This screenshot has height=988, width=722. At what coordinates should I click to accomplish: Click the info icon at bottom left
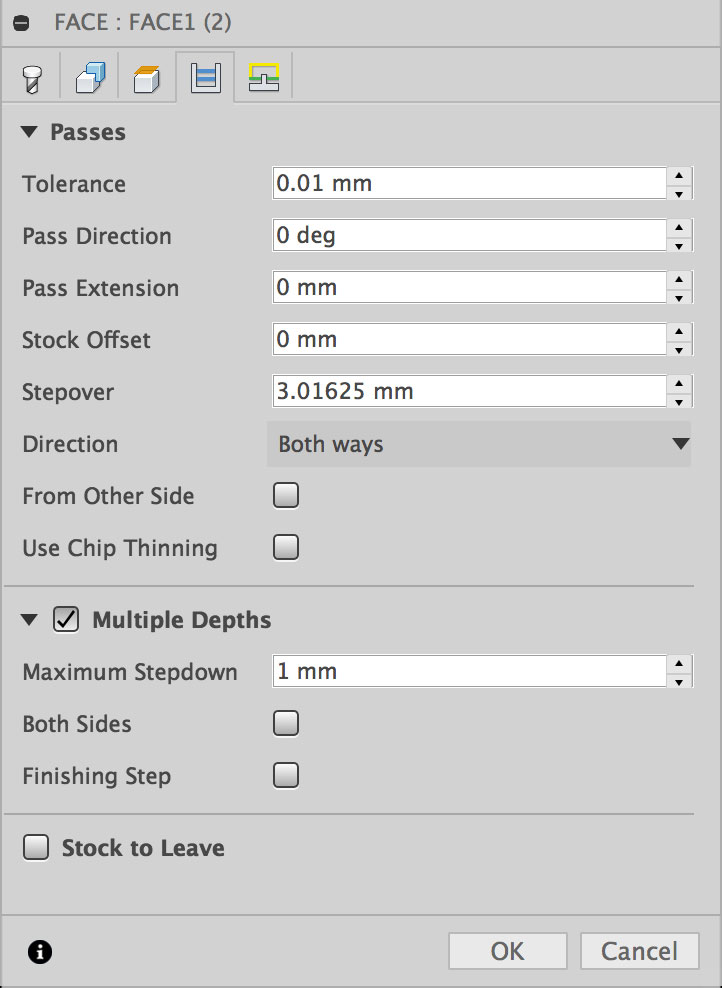coord(40,952)
